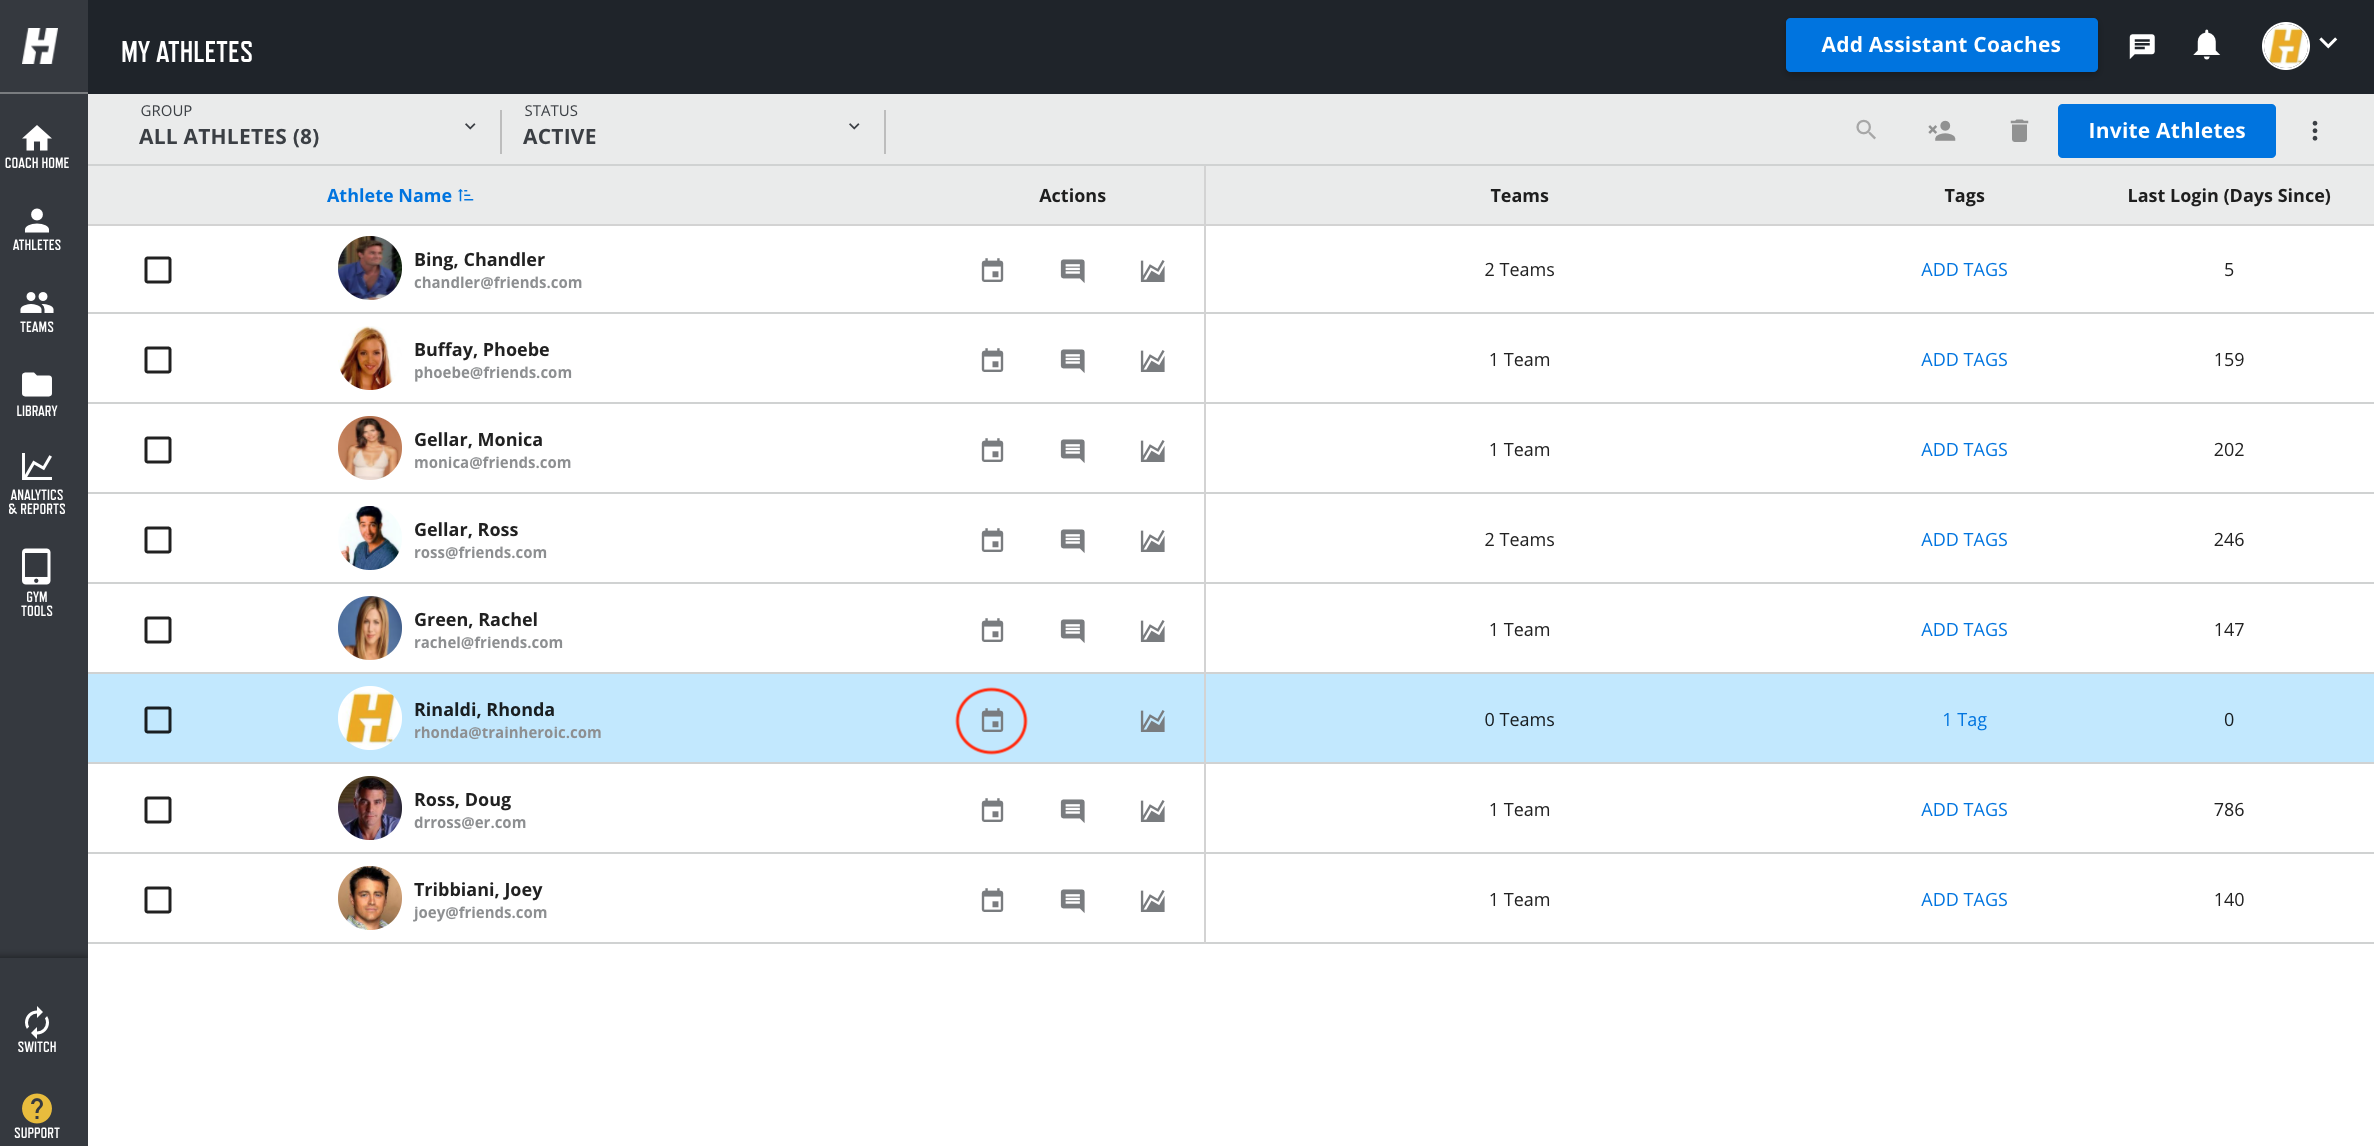Select checkbox for Green, Rachel
2374x1146 pixels.
pyautogui.click(x=158, y=630)
